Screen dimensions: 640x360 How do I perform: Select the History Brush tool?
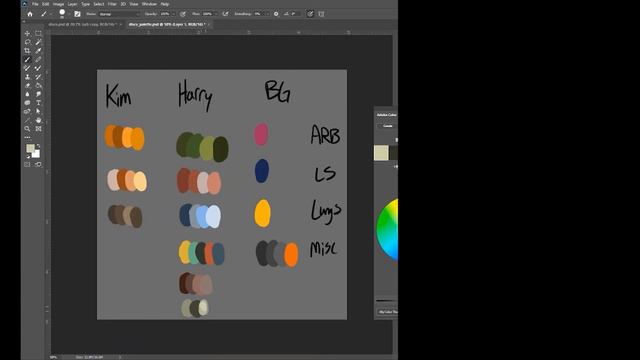(38, 77)
